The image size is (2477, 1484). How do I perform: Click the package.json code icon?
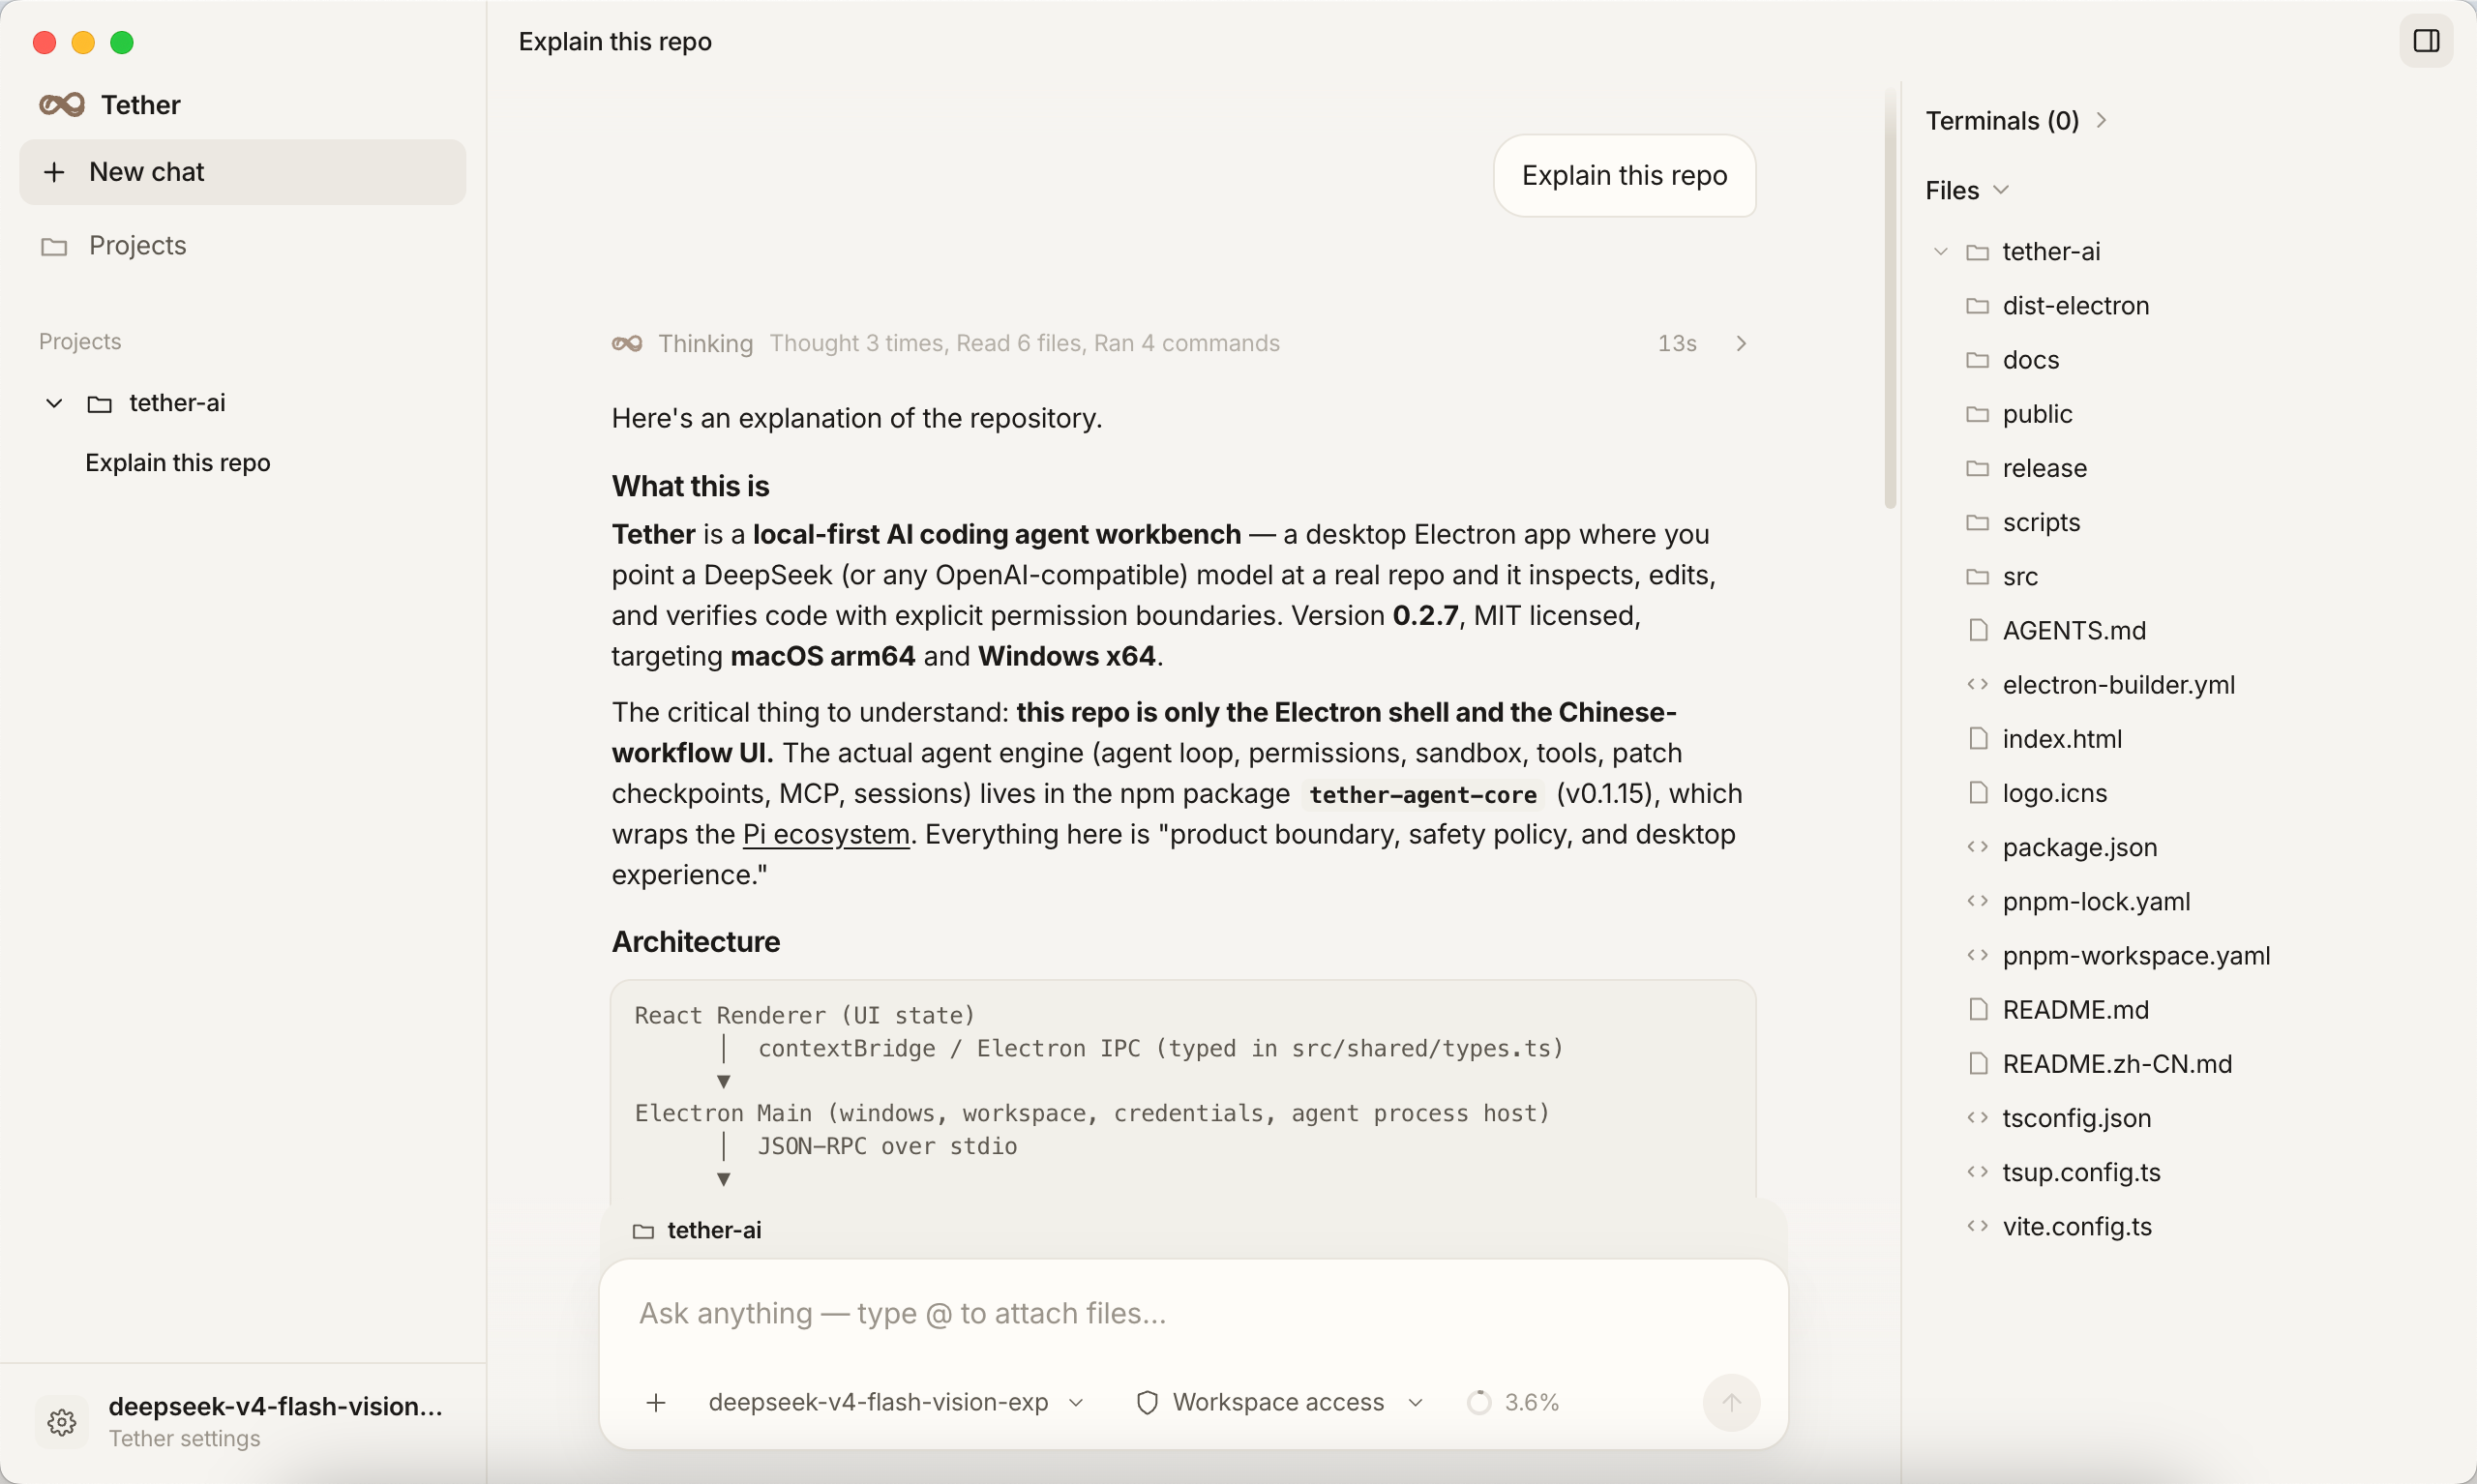(x=1977, y=847)
